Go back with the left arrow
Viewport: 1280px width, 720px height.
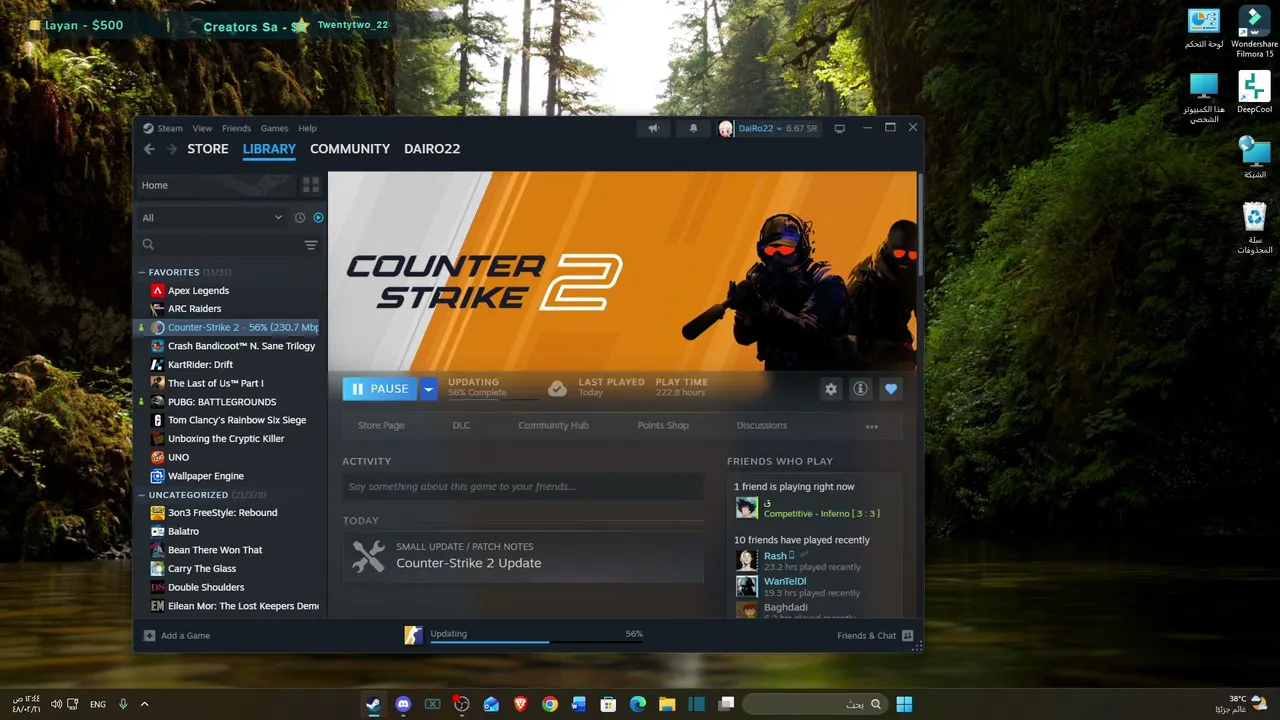tap(149, 149)
